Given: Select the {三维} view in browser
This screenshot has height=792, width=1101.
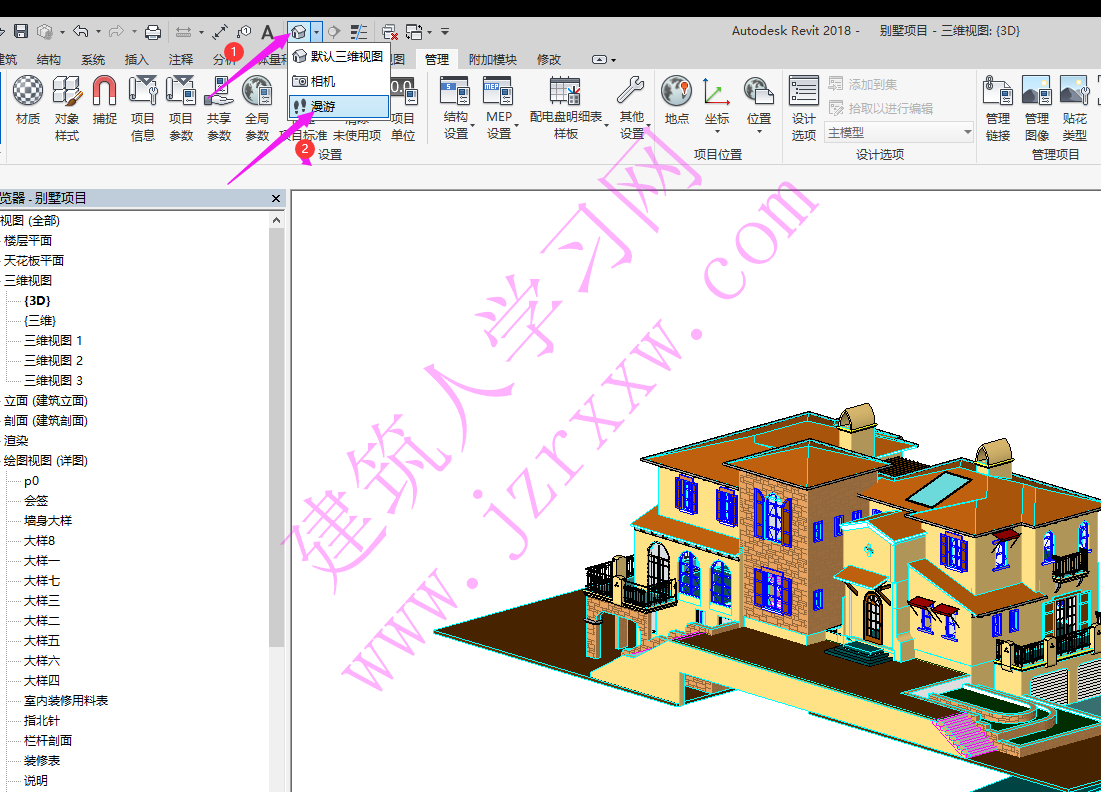Looking at the screenshot, I should [40, 320].
